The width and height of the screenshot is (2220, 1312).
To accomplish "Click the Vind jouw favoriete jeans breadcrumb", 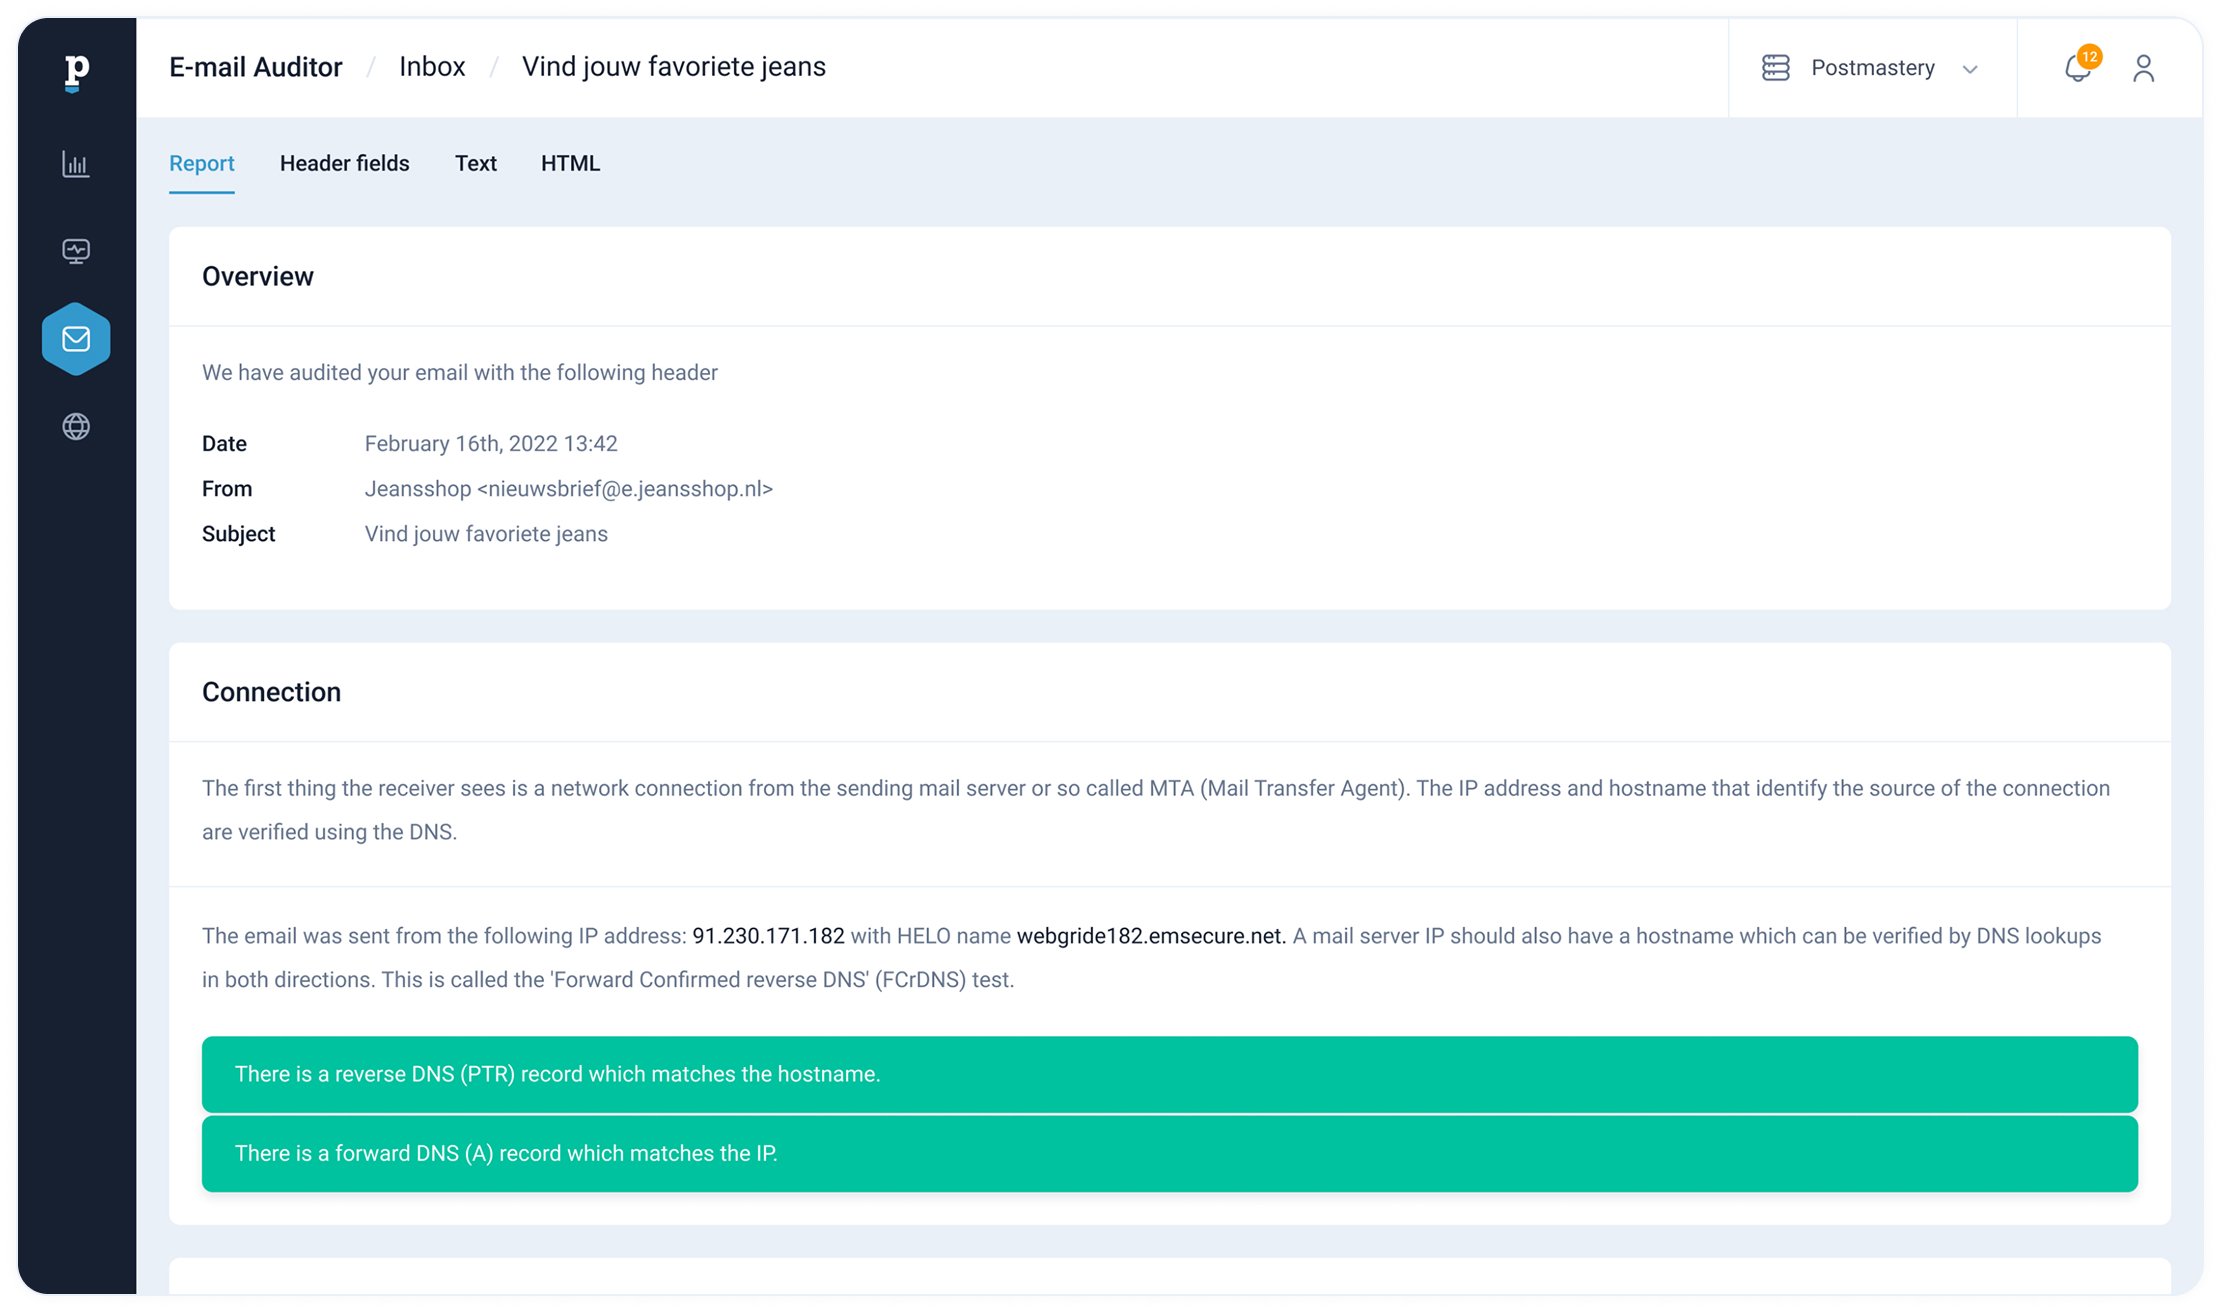I will tap(673, 67).
